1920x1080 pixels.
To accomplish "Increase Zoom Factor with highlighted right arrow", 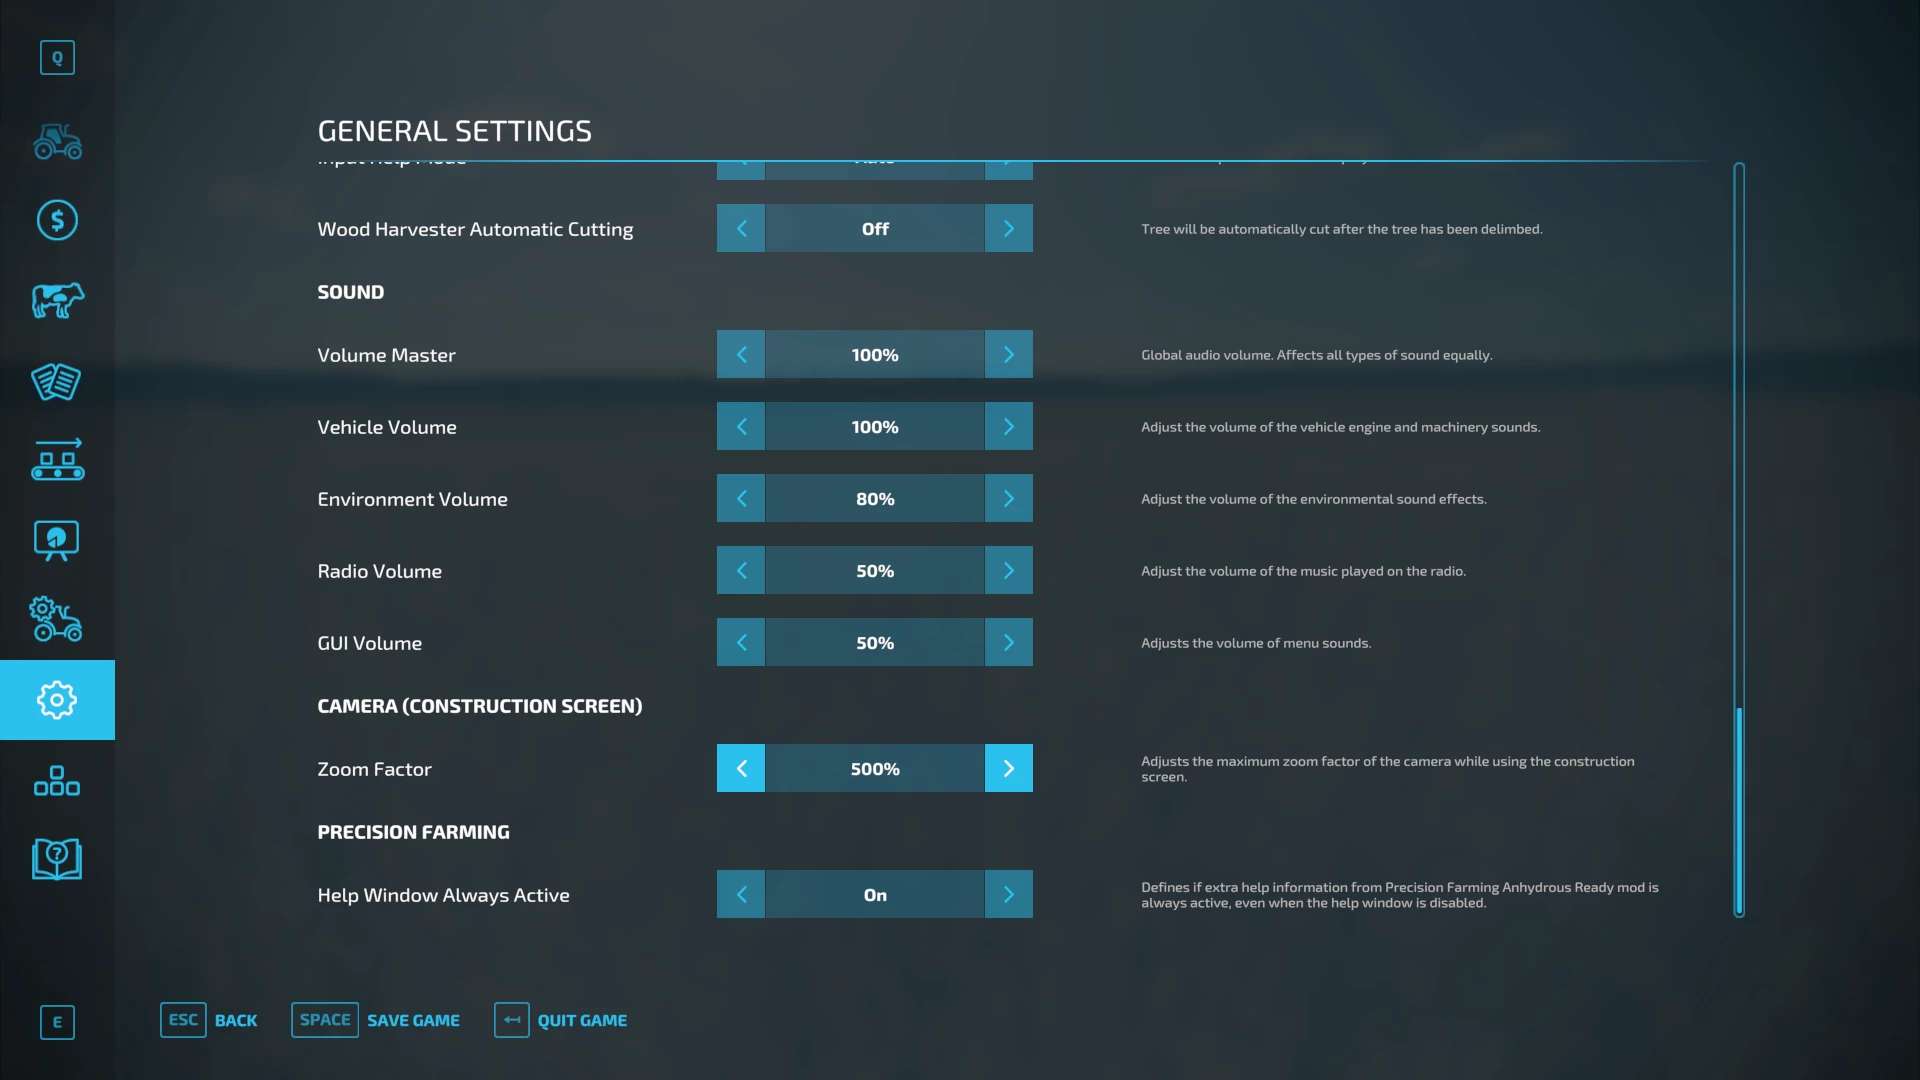I will (x=1008, y=769).
